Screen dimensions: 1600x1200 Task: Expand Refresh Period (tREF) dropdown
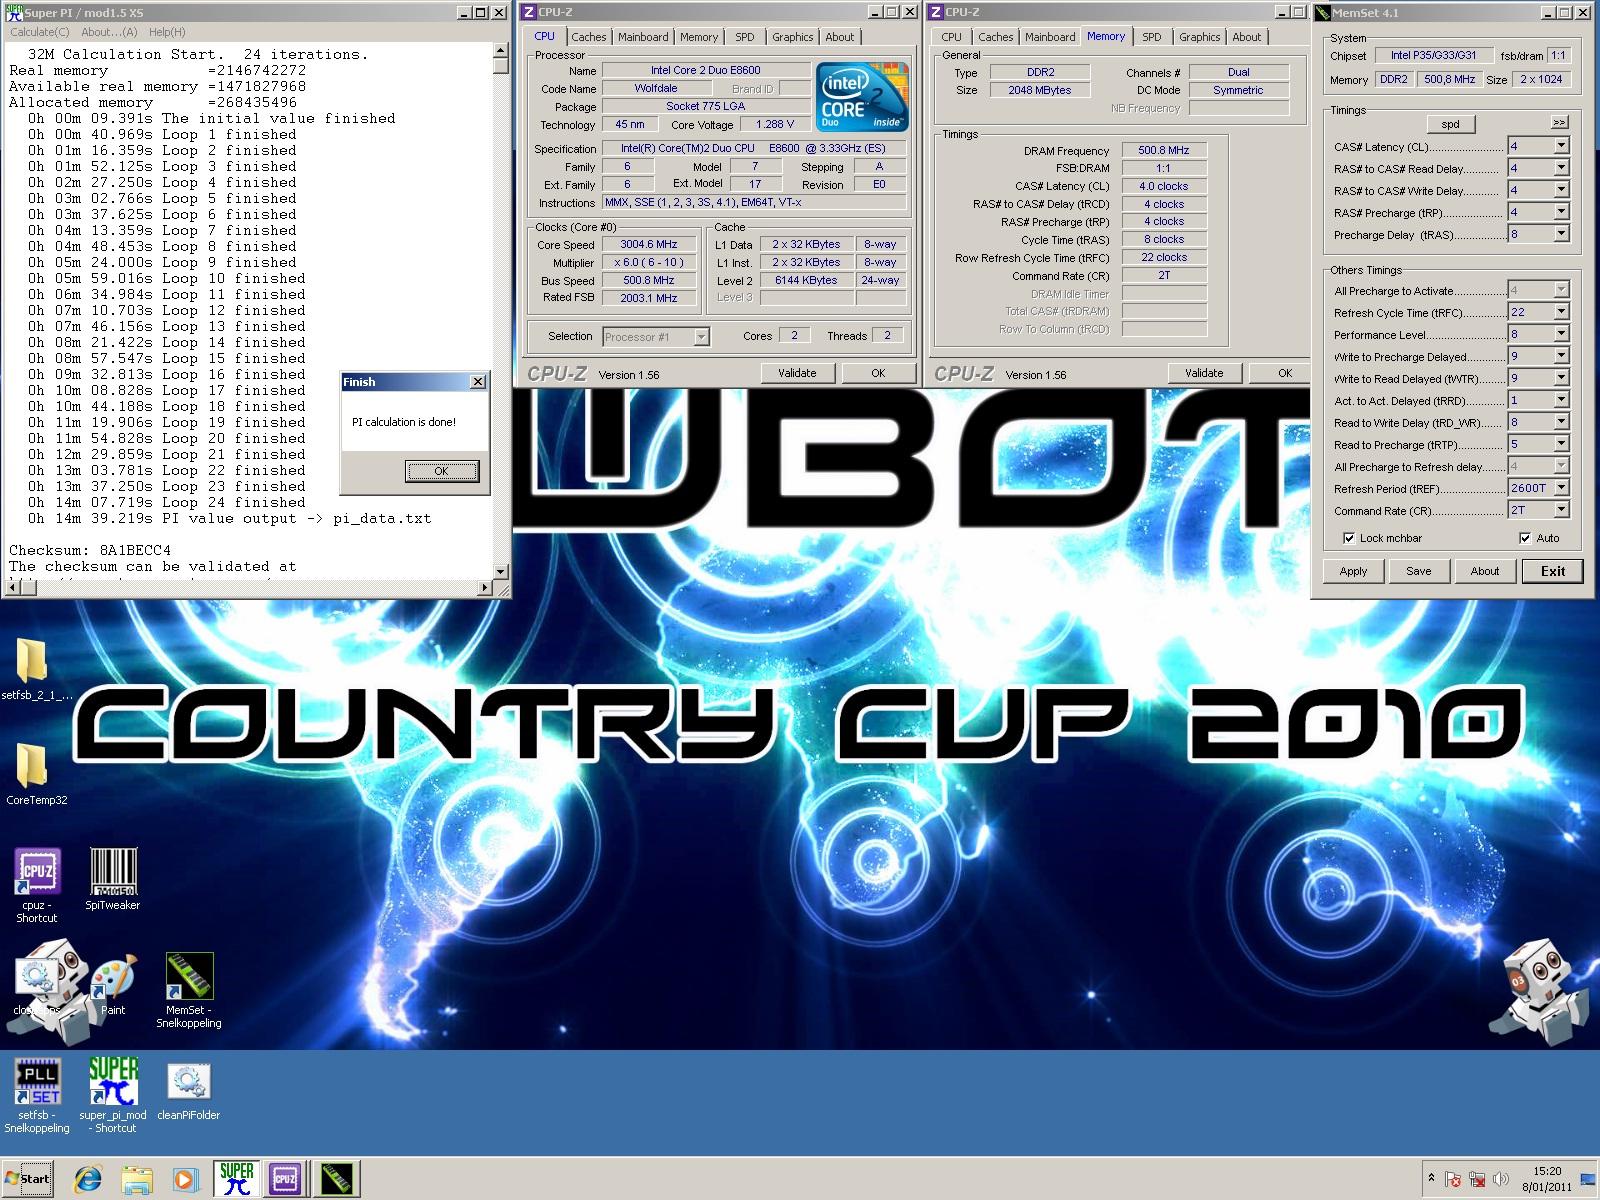[x=1561, y=488]
